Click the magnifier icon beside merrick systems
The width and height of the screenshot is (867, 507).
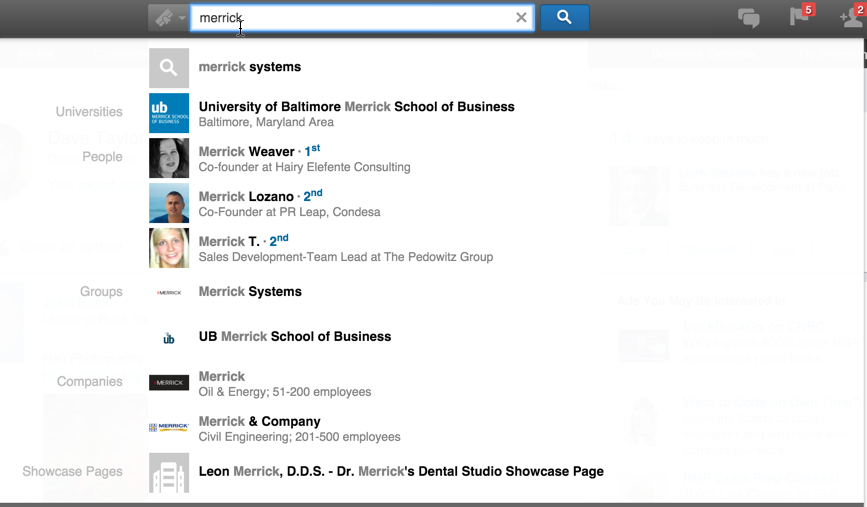169,68
